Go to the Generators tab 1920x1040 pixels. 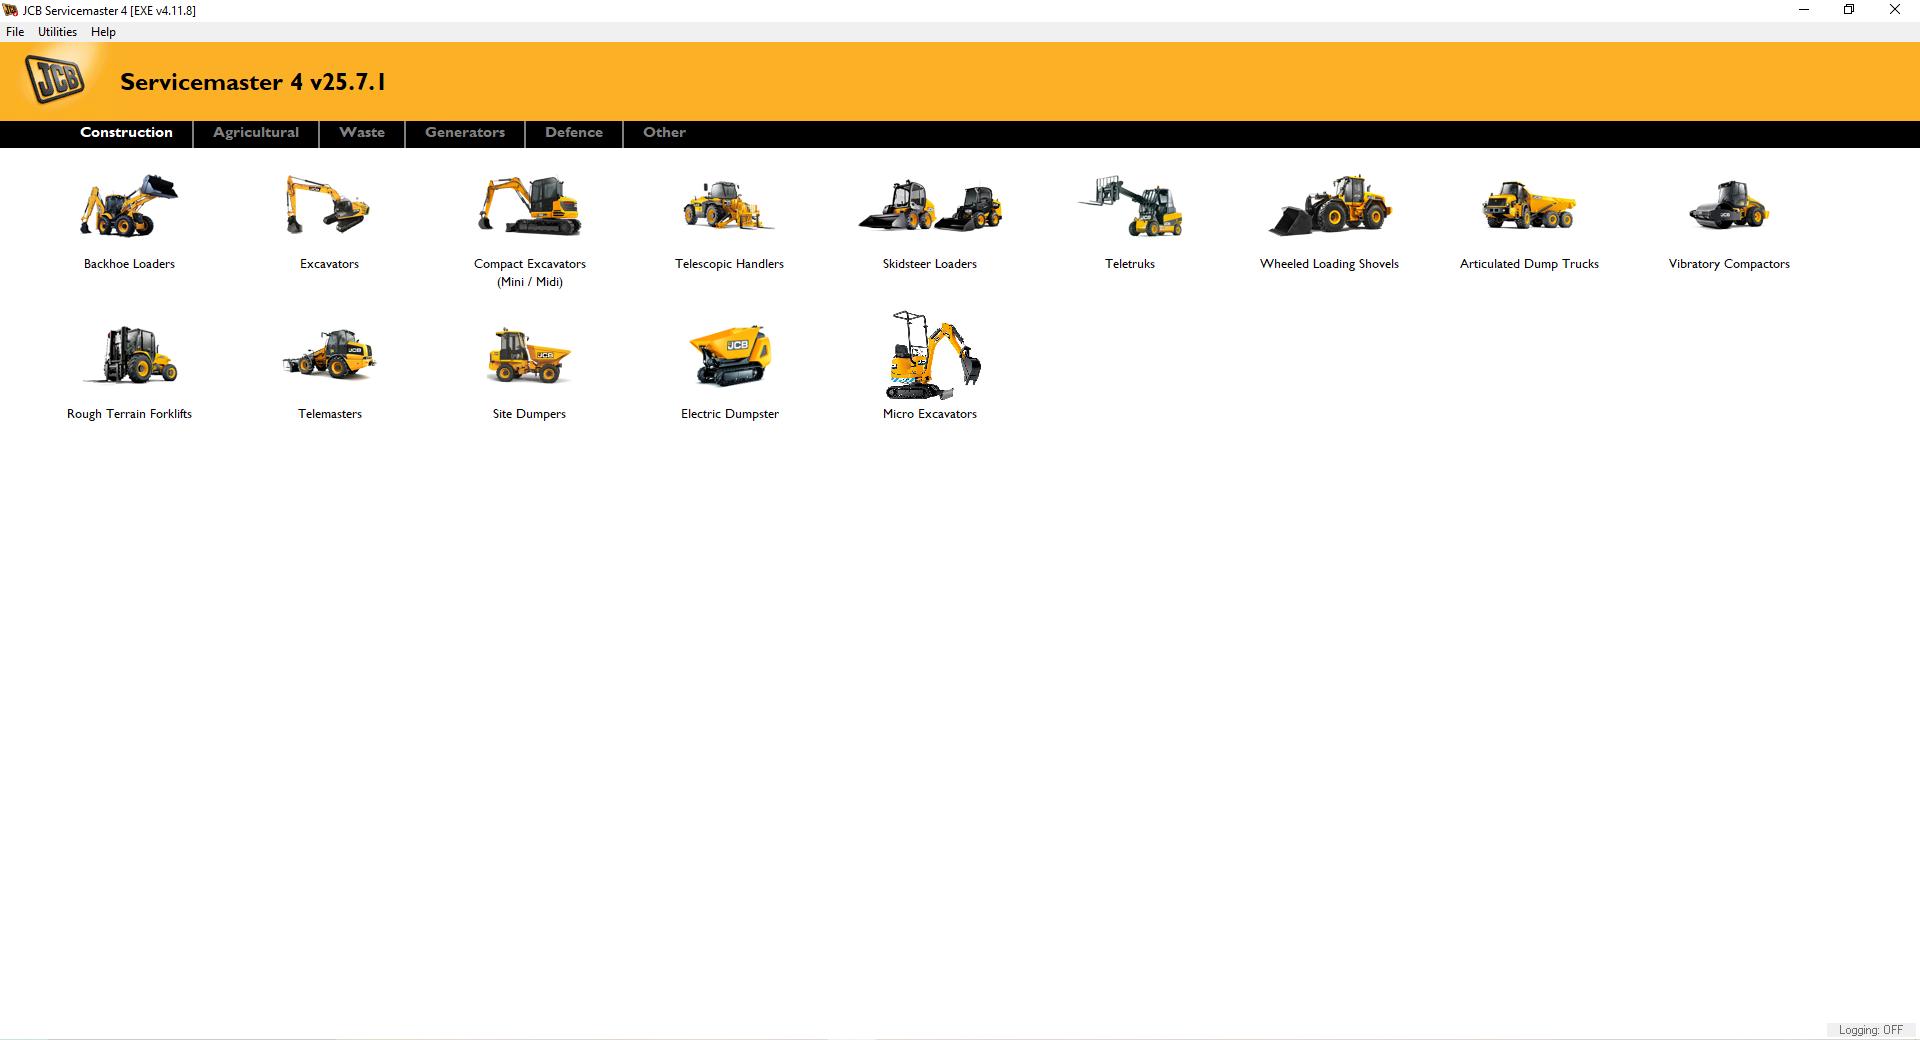click(465, 132)
